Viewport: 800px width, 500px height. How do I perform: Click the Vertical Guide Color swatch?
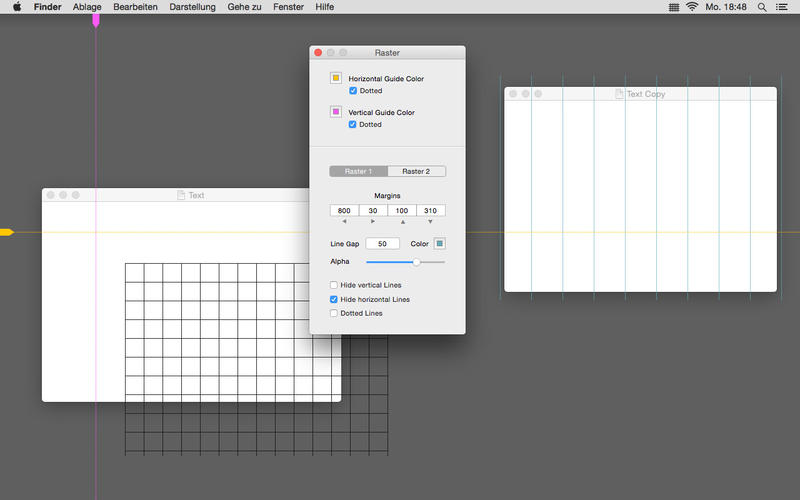336,112
